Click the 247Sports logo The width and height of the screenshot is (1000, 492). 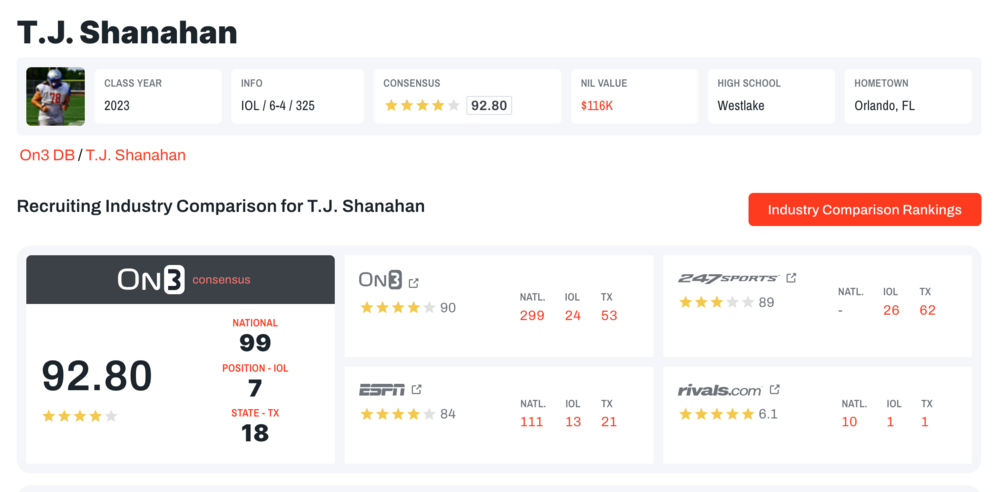(x=727, y=278)
